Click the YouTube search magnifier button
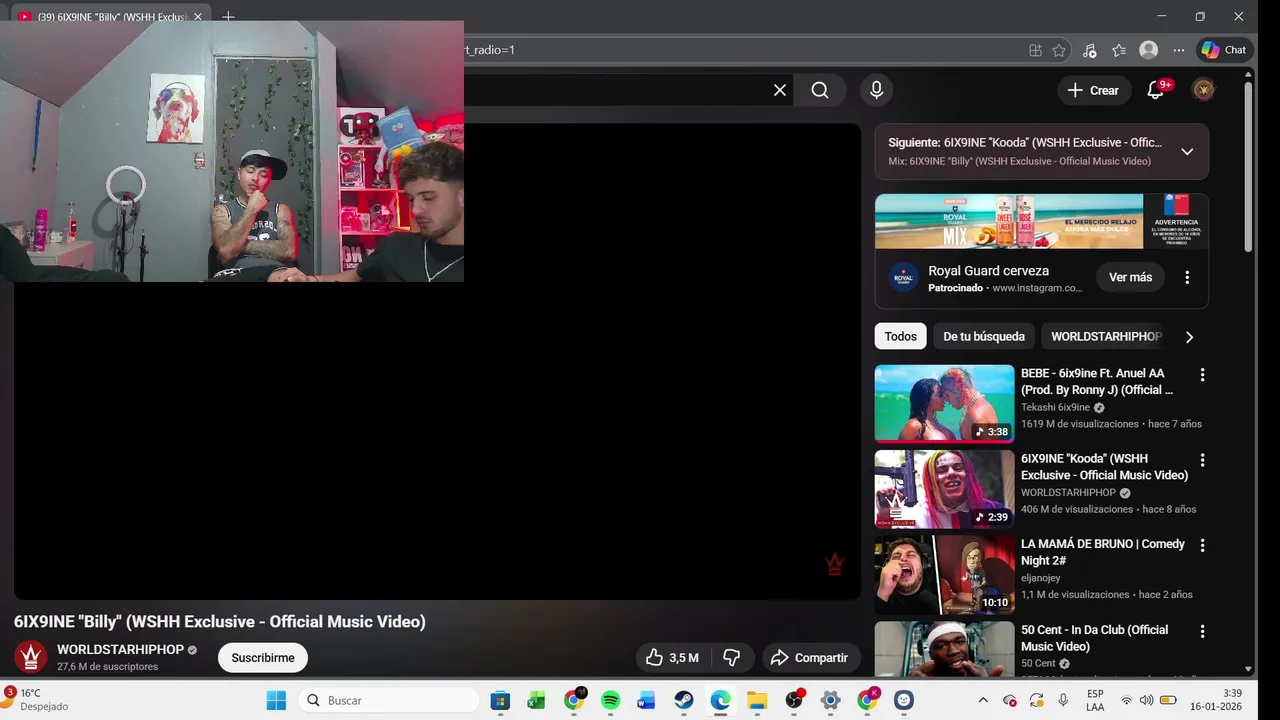 pos(820,90)
